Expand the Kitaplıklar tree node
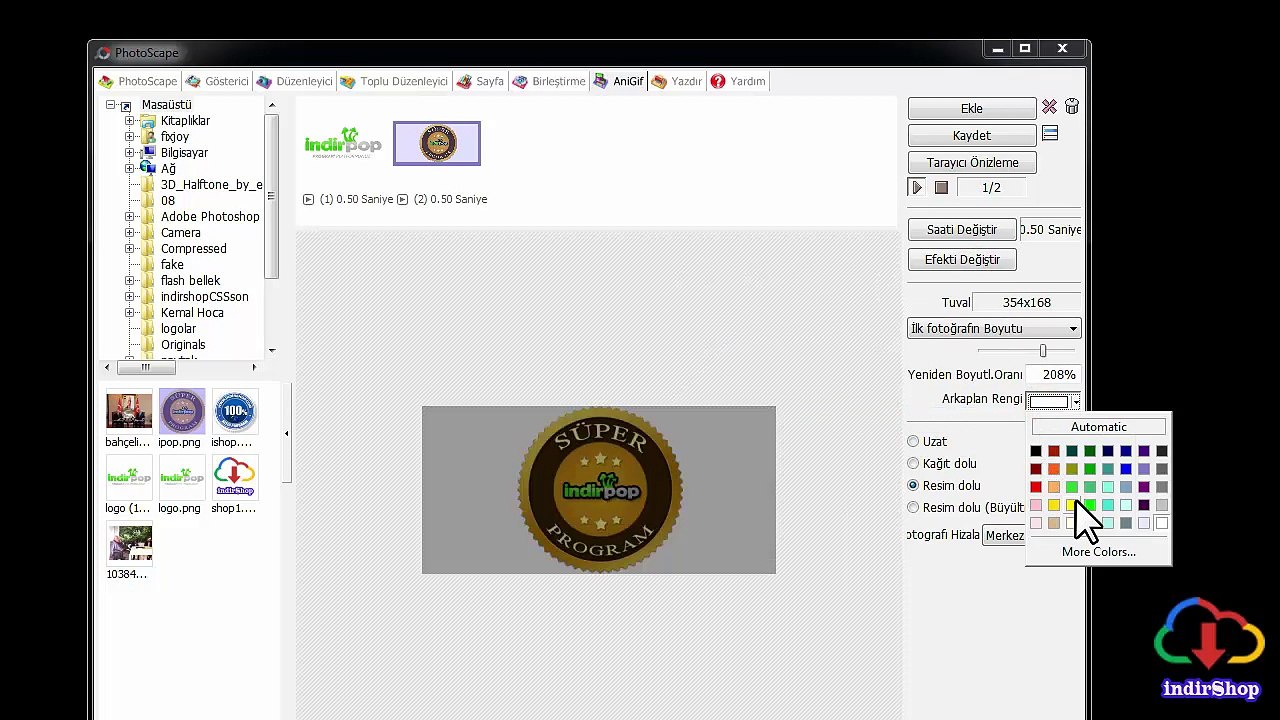 tap(129, 121)
